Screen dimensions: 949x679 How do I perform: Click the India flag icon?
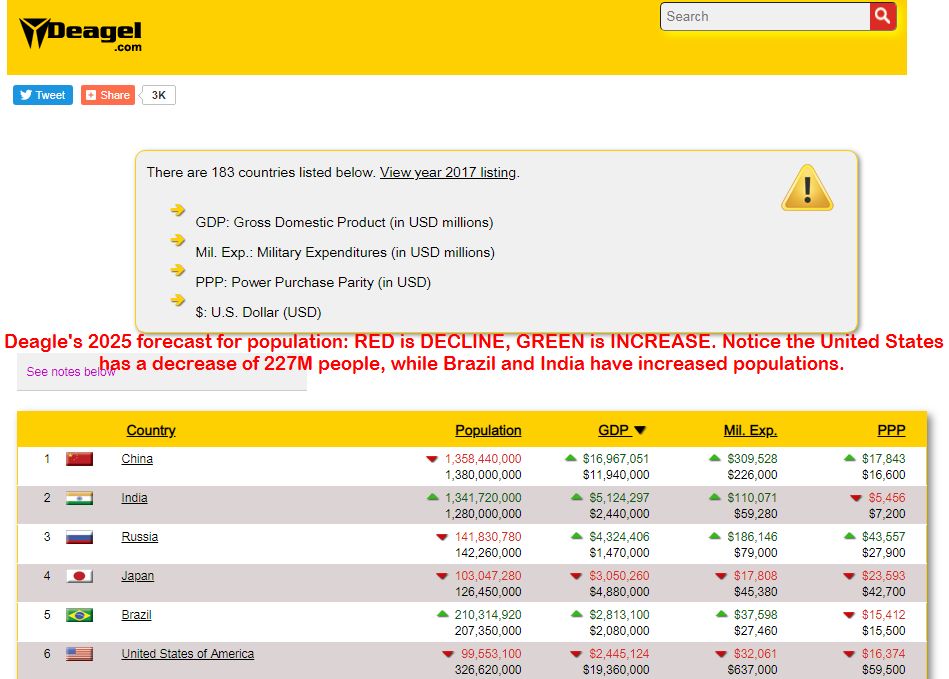pos(79,498)
